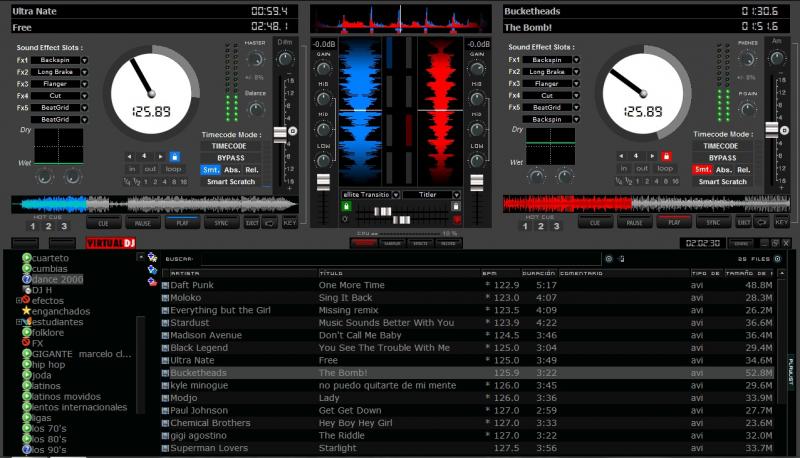Sort by the COMENTARIO column header
Viewport: 800px width, 458px height.
(x=624, y=273)
